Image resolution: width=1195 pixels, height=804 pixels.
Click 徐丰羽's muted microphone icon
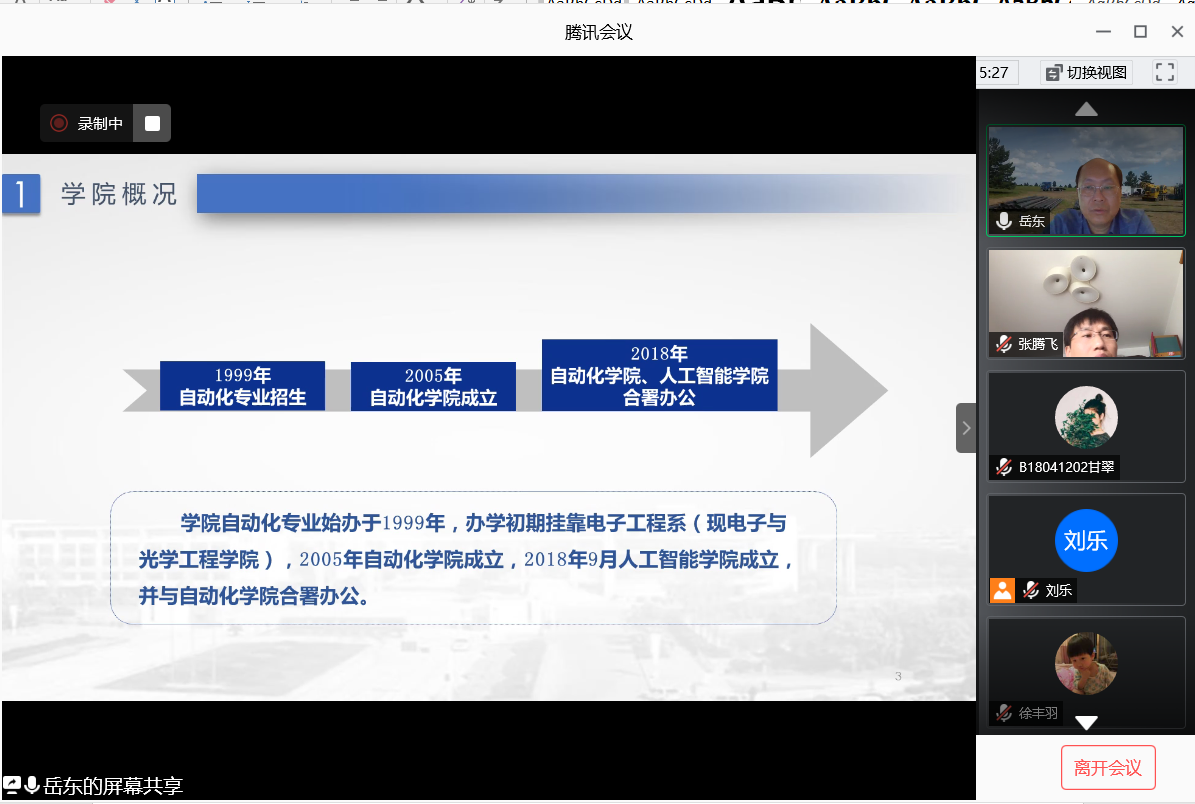click(x=1004, y=713)
